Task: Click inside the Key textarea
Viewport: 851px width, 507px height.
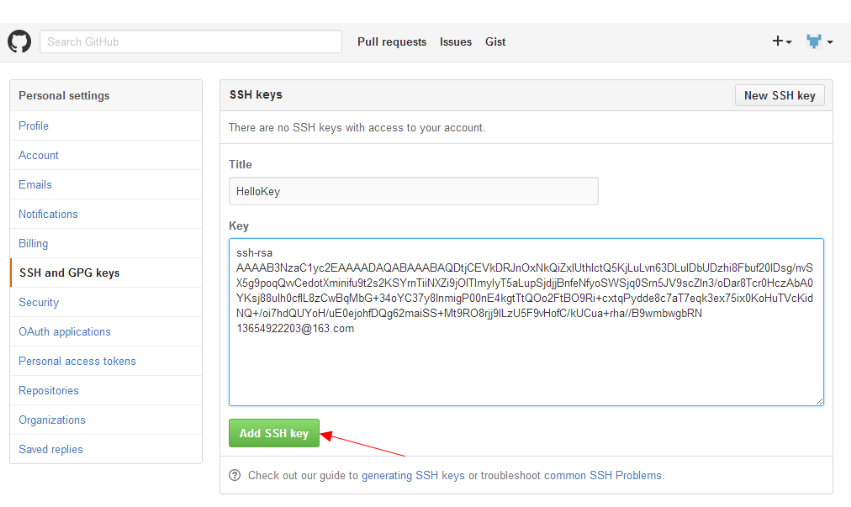Action: (x=526, y=322)
